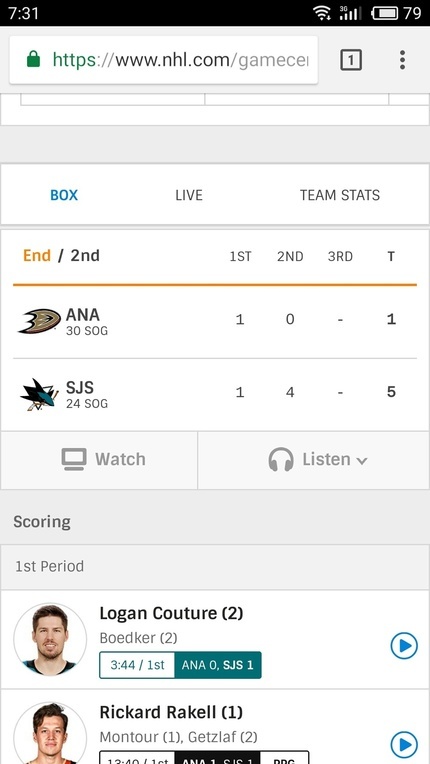Click the San Jose Sharks logo
Image resolution: width=430 pixels, height=764 pixels.
(39, 394)
